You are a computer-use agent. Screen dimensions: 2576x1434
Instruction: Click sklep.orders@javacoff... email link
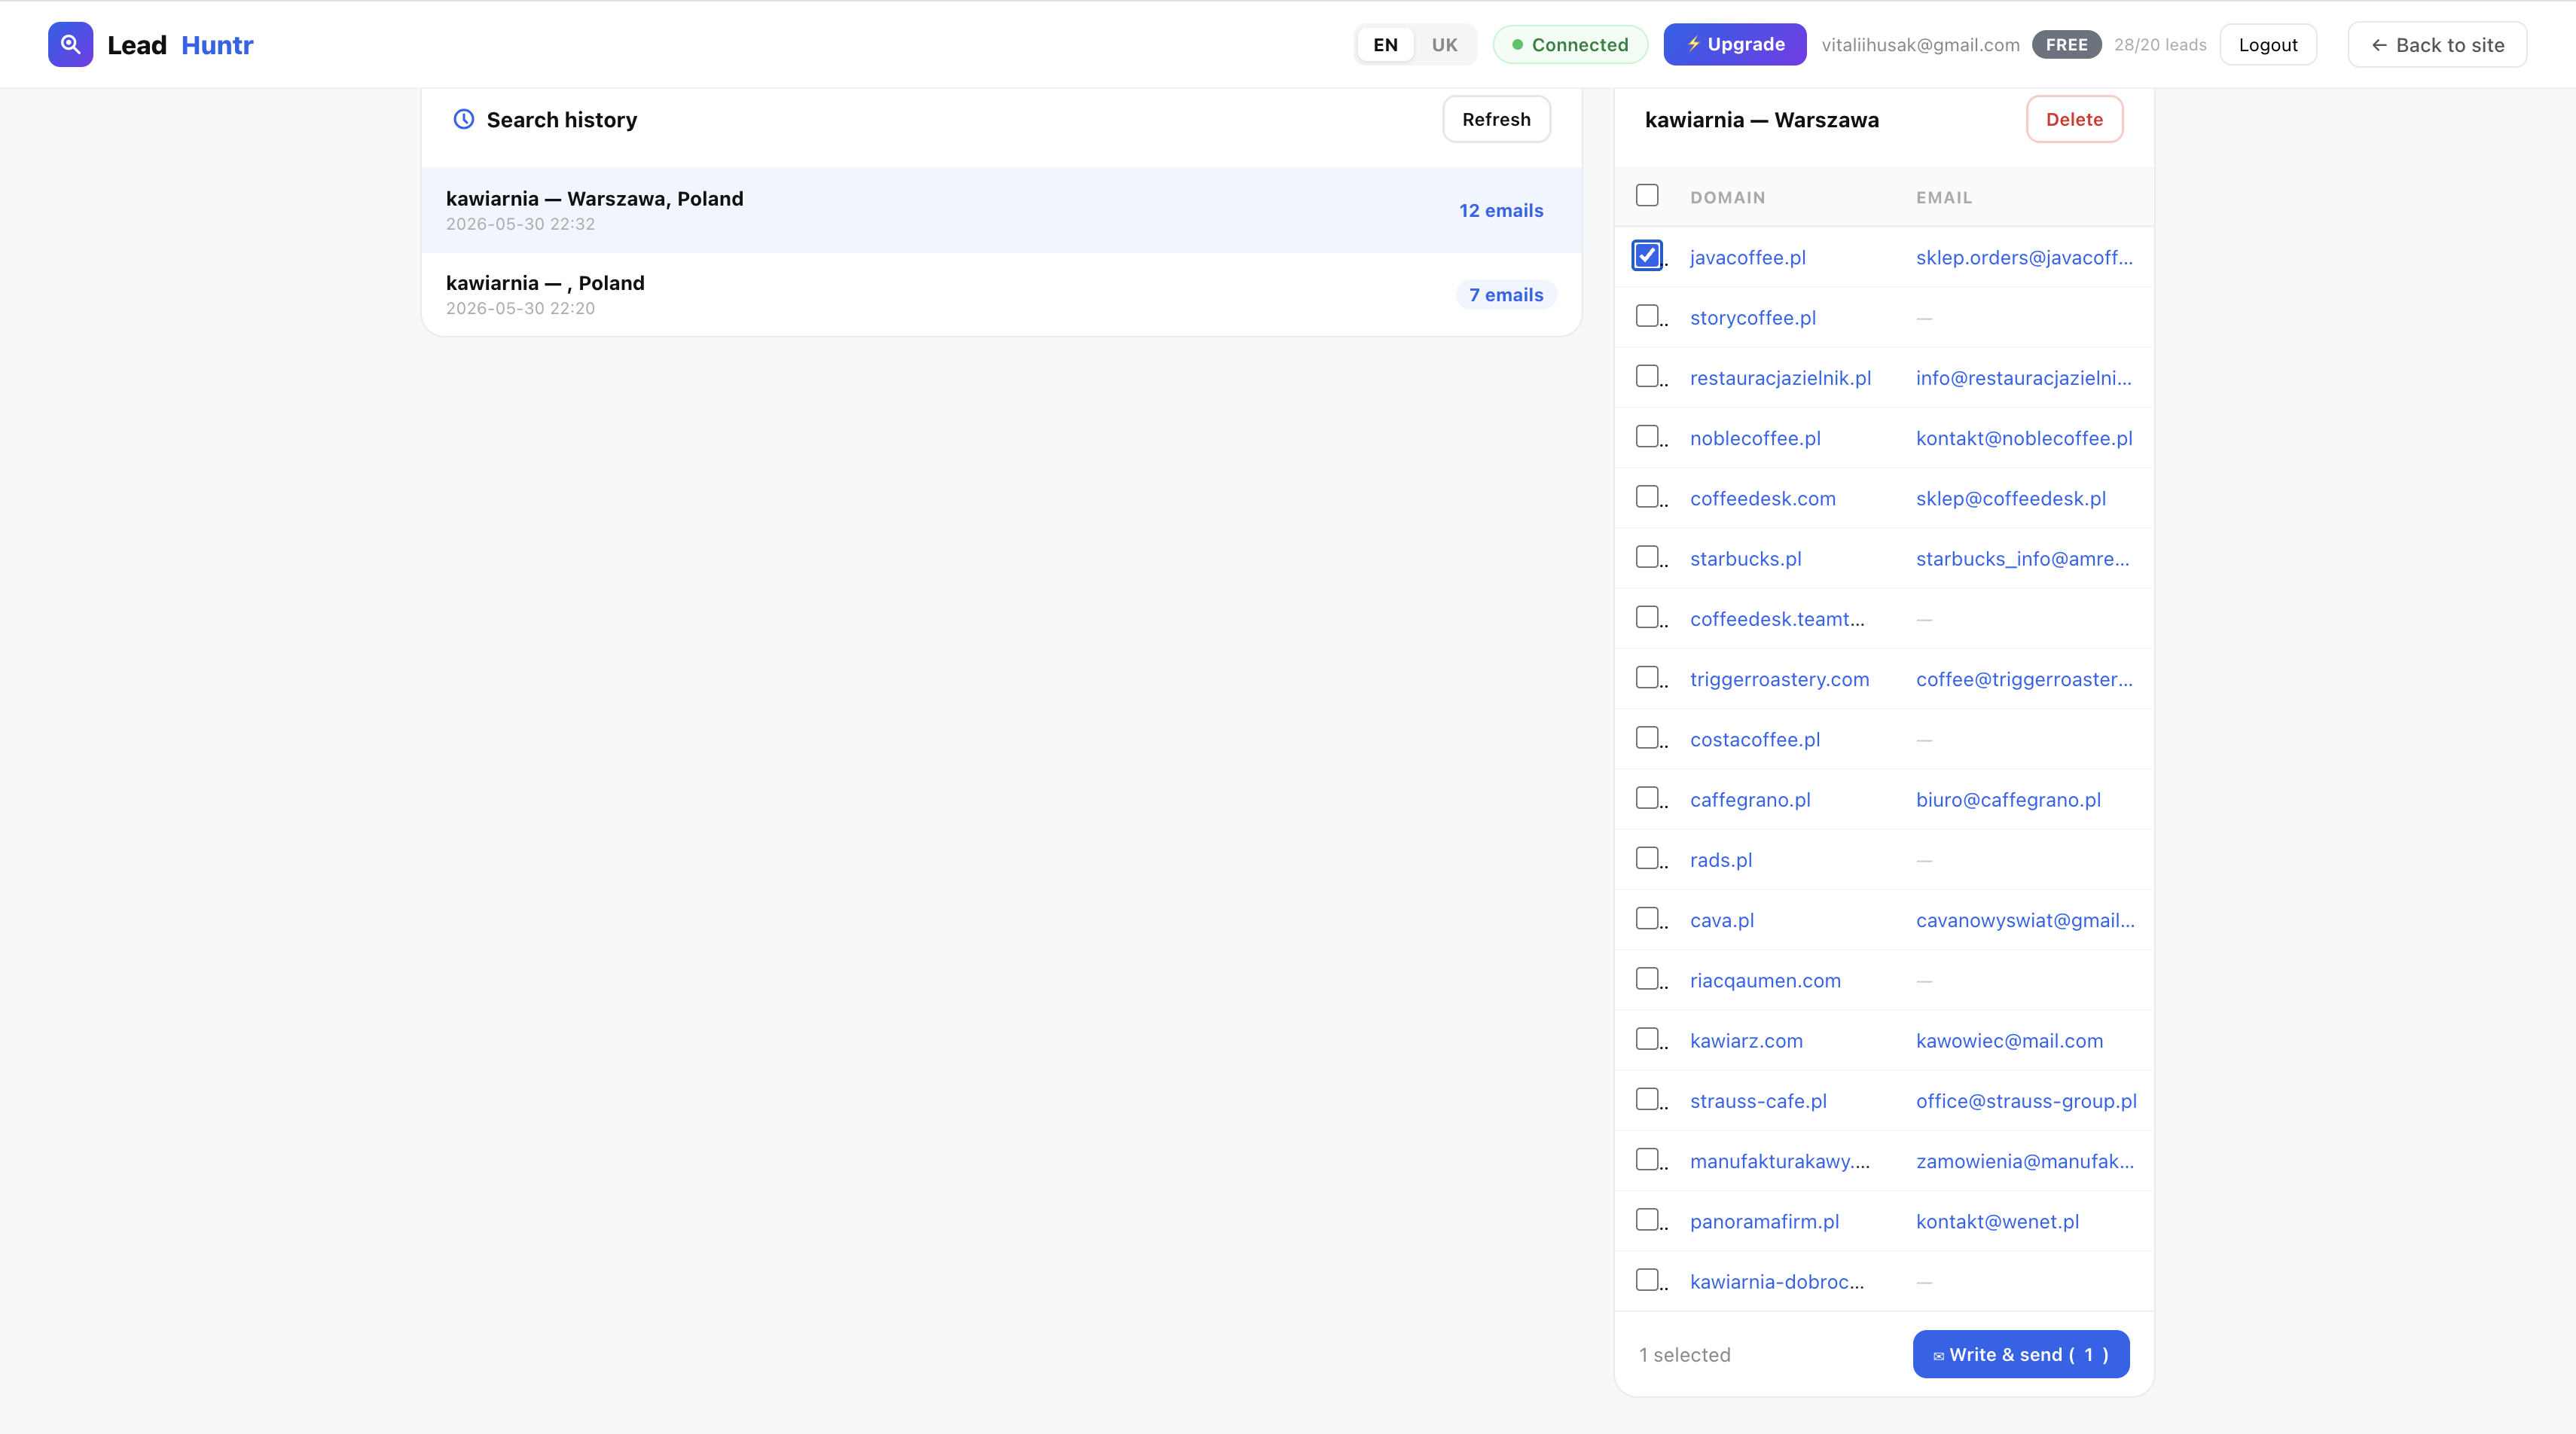click(x=2024, y=258)
